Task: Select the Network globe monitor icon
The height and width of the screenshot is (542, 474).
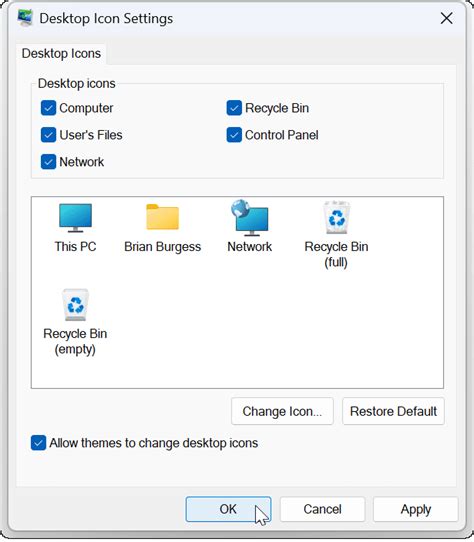Action: [x=250, y=218]
